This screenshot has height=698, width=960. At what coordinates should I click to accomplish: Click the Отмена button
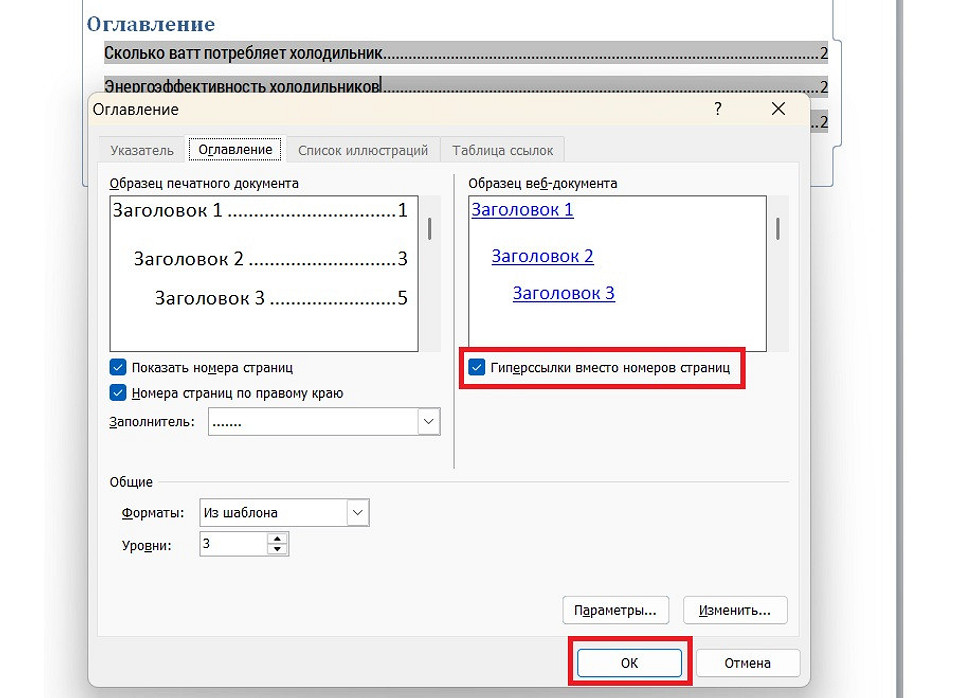[x=748, y=662]
